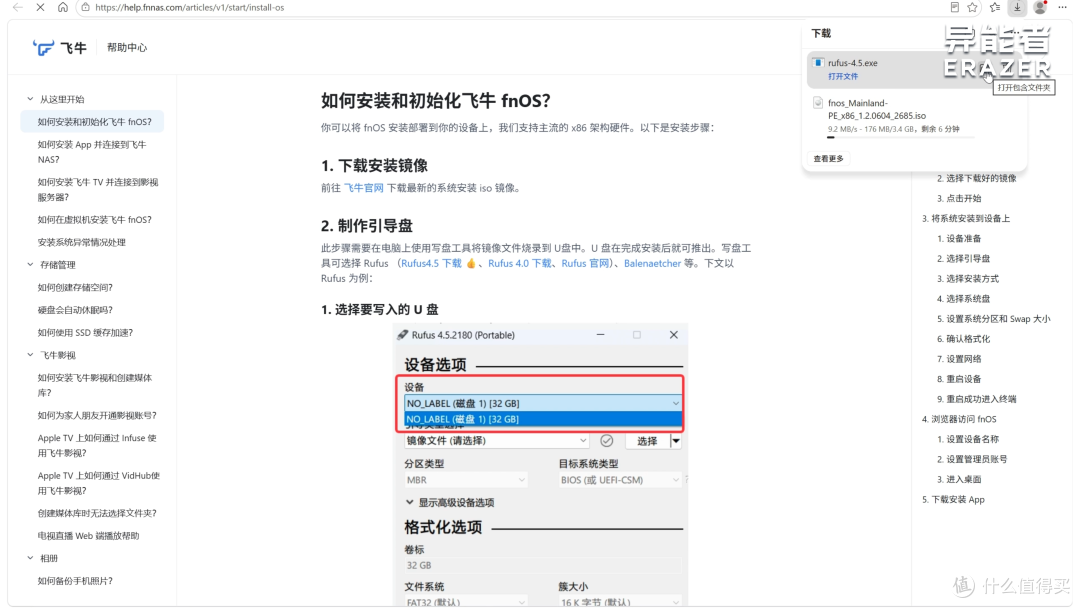Click the Rufus checkmark verify icon
Image resolution: width=1080 pixels, height=608 pixels.
point(606,440)
